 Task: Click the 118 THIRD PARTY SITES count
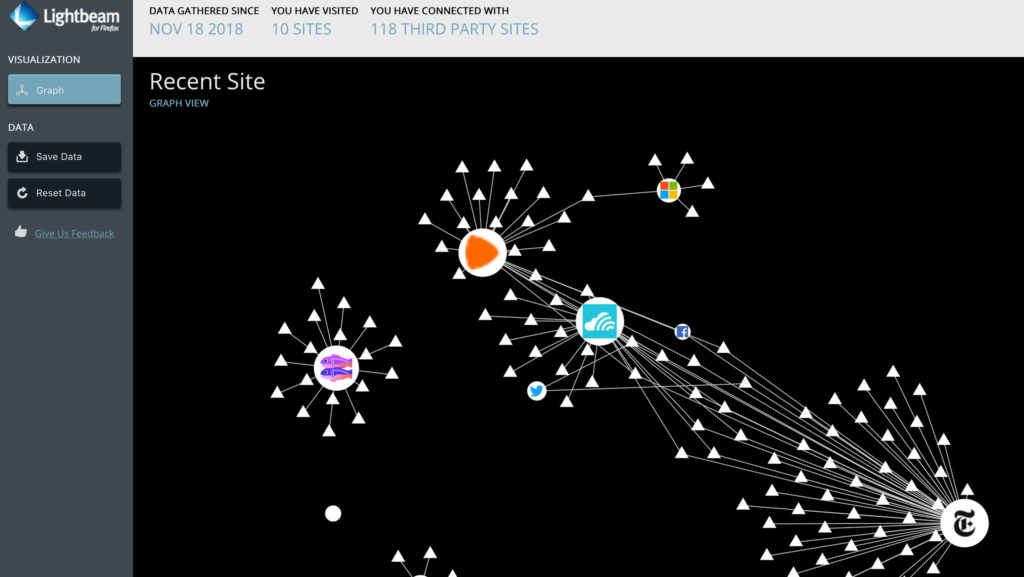[455, 29]
